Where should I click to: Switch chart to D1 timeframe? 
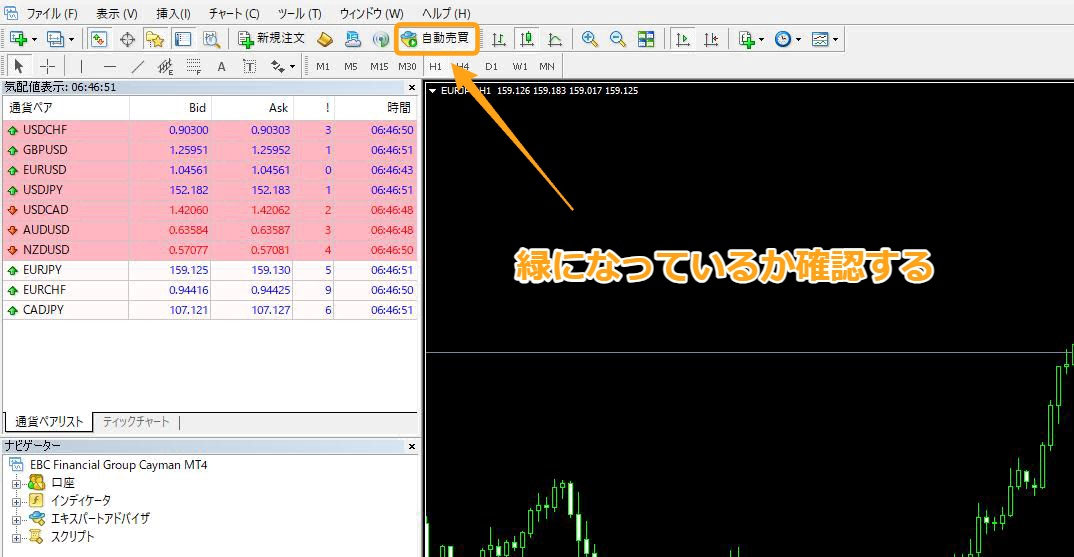[491, 66]
